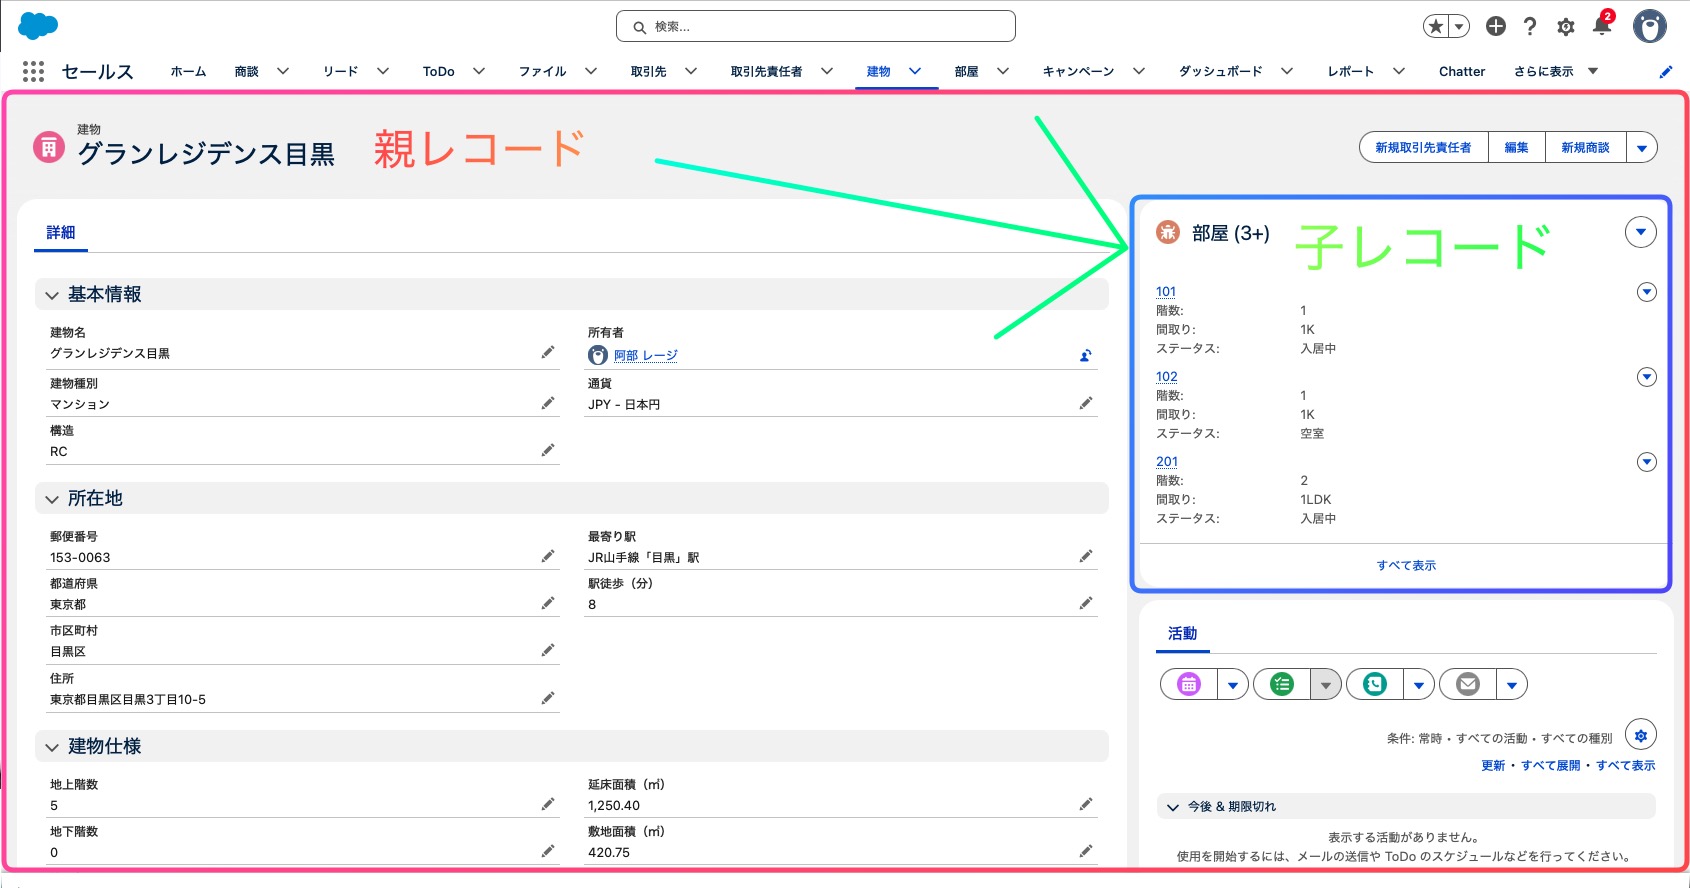The height and width of the screenshot is (888, 1690).
Task: Open the notifications bell icon
Action: click(x=1602, y=26)
